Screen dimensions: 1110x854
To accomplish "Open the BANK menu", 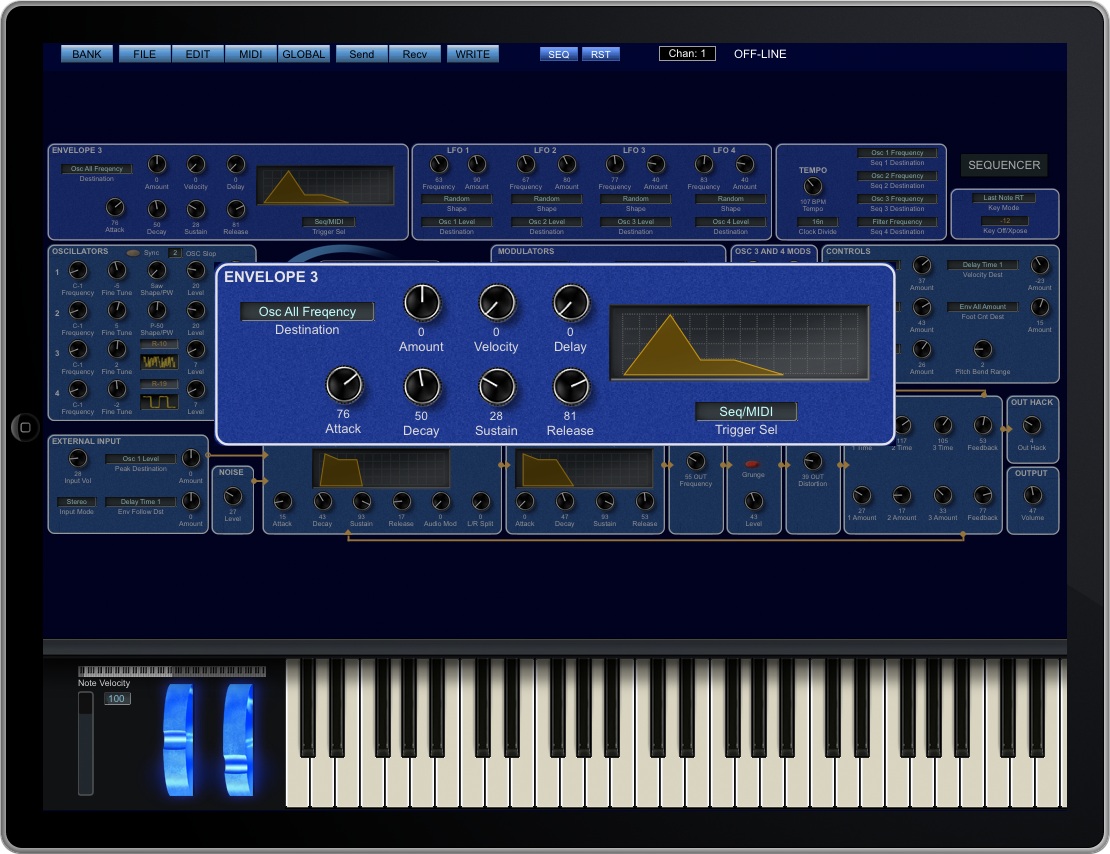I will click(x=86, y=54).
